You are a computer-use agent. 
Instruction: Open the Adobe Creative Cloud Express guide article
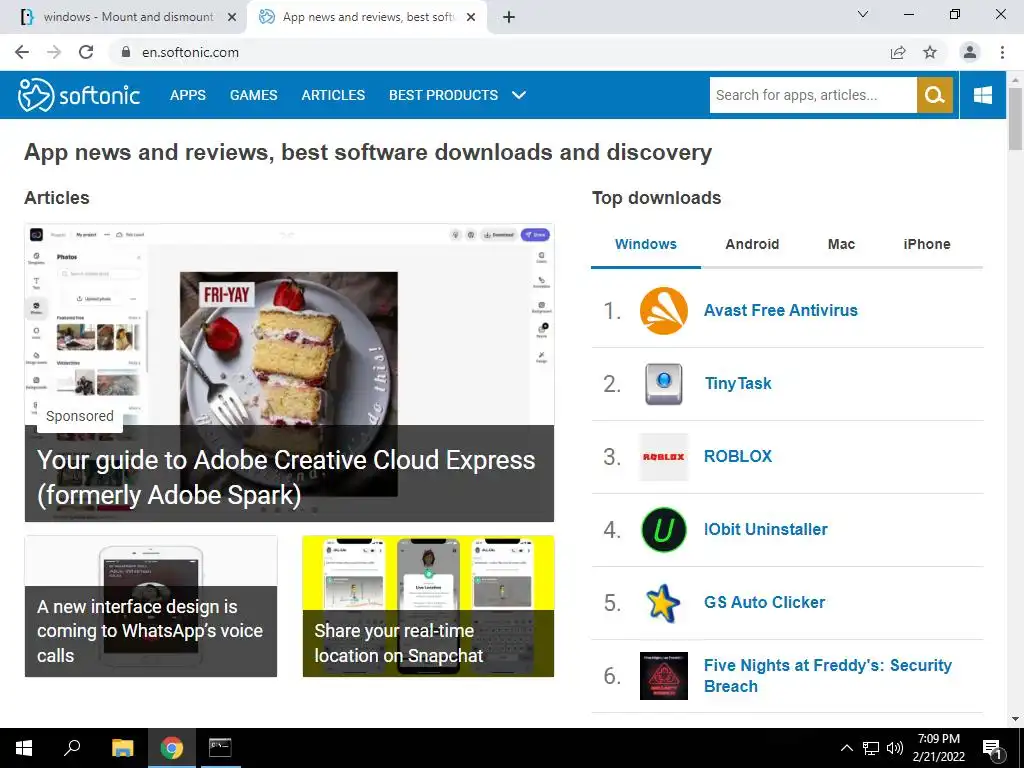pos(289,373)
